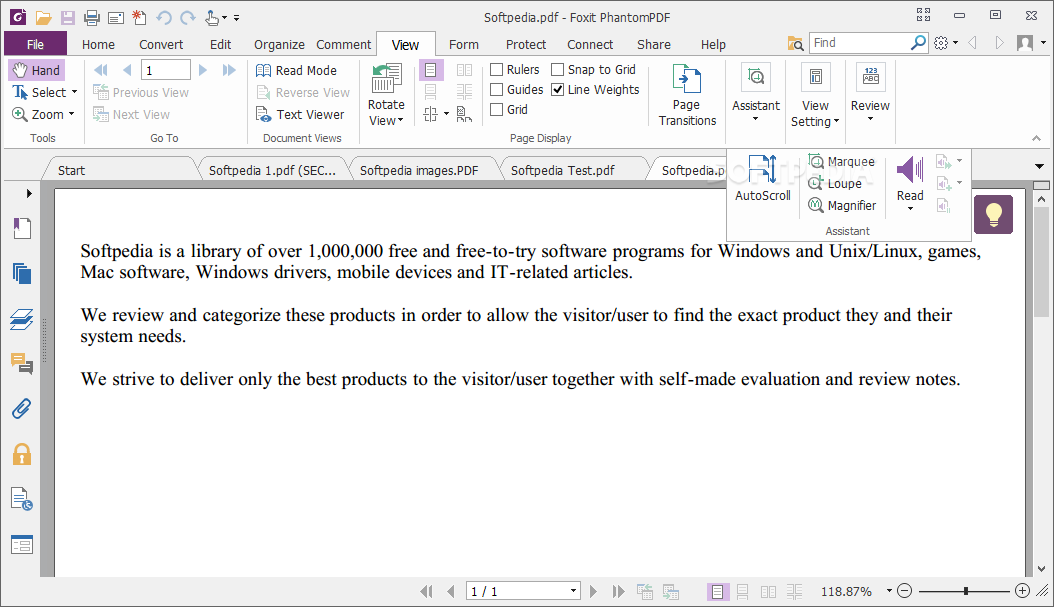Screen dimensions: 1054x607
Task: Go to first page in ribbon
Action: pyautogui.click(x=101, y=70)
